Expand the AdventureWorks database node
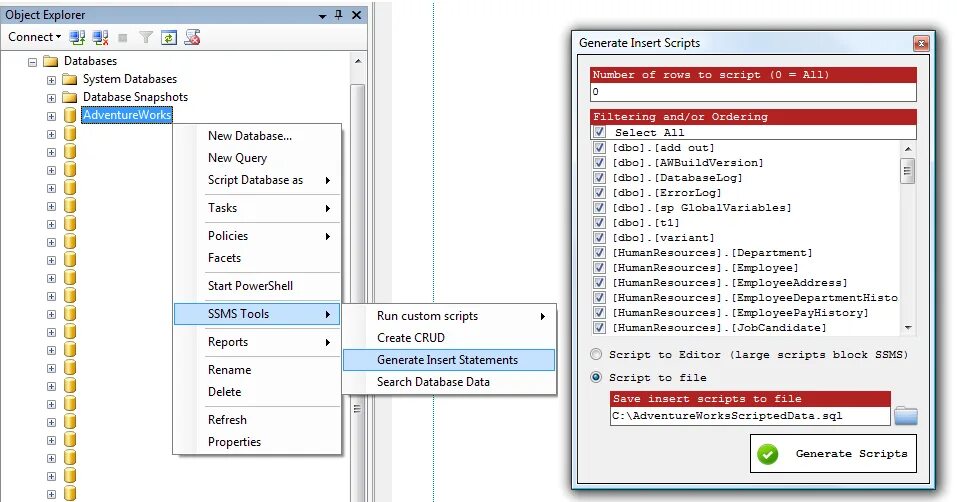Image resolution: width=957 pixels, height=502 pixels. [51, 116]
